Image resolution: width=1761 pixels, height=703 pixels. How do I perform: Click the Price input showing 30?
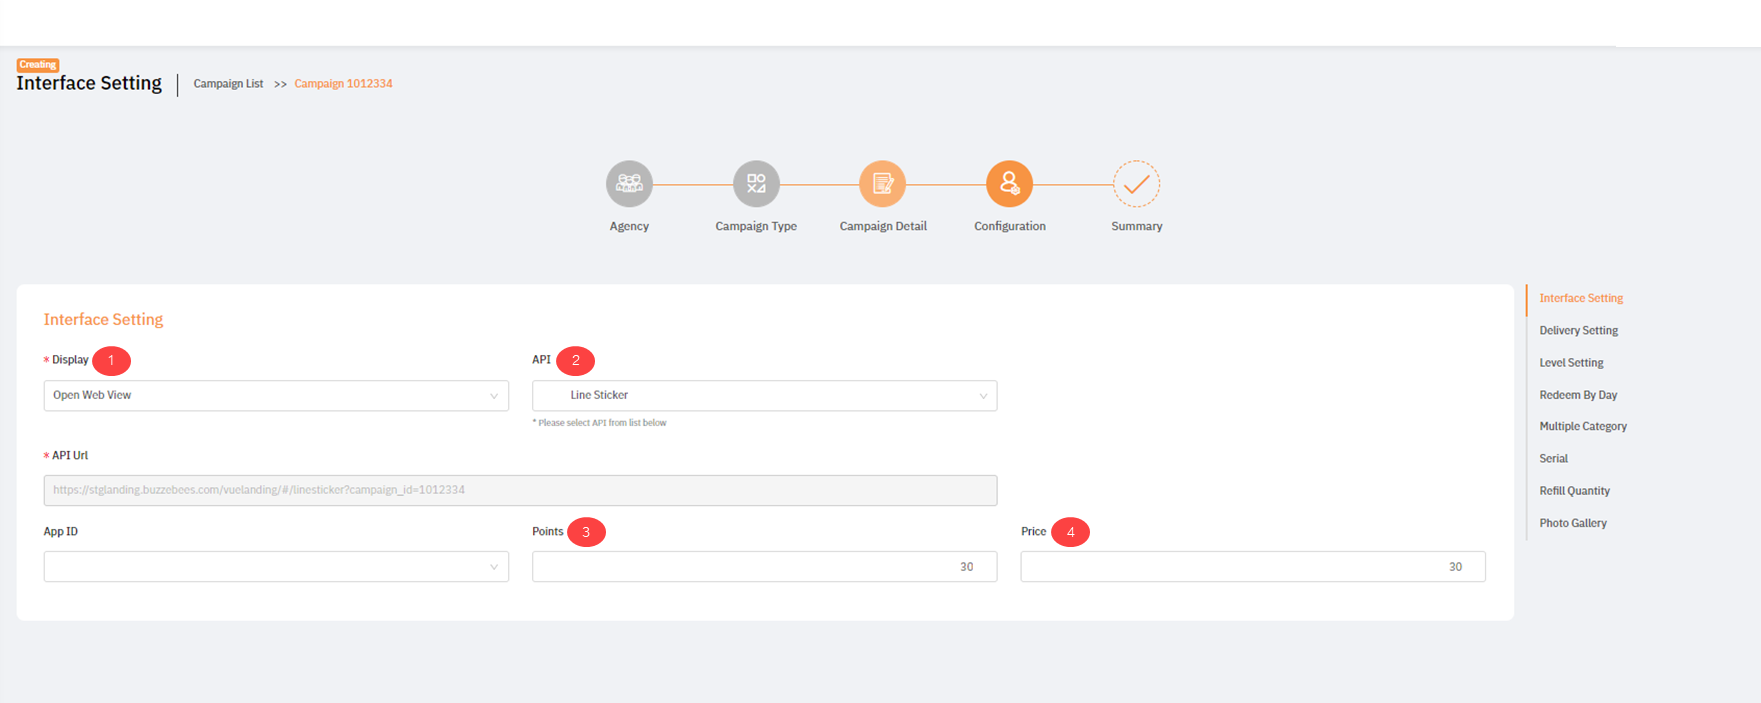1251,566
